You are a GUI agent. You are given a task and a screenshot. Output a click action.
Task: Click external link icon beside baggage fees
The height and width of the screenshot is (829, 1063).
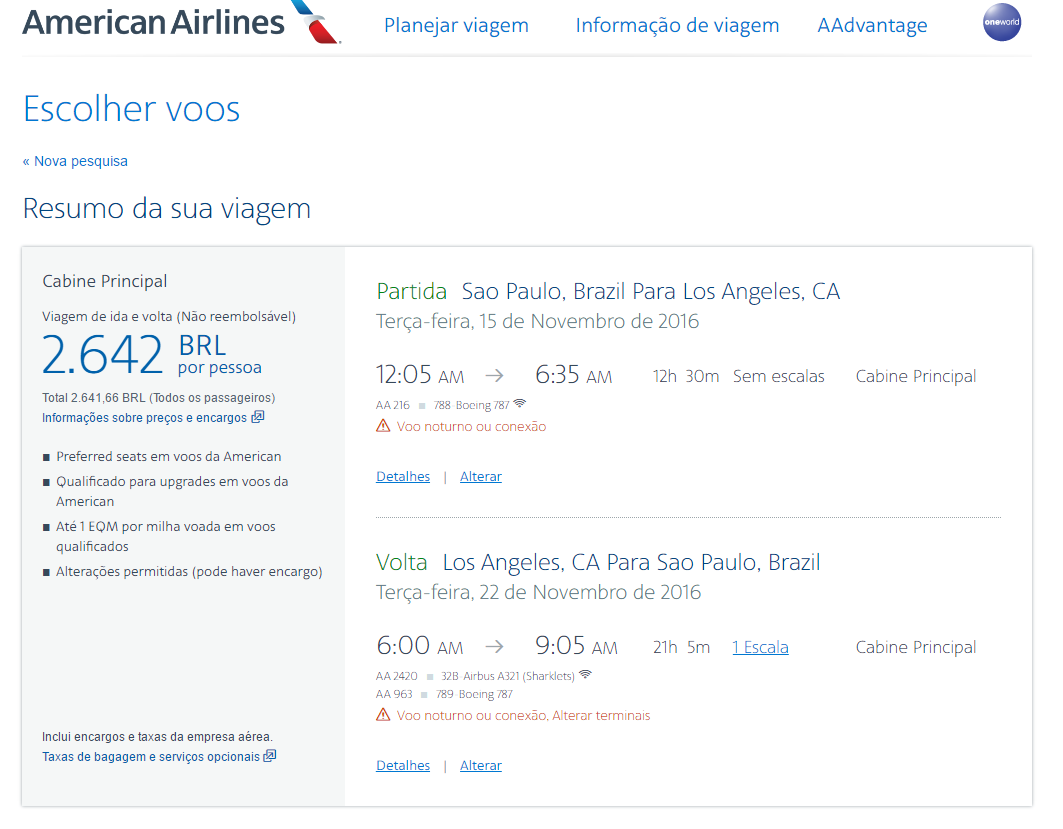click(x=269, y=756)
